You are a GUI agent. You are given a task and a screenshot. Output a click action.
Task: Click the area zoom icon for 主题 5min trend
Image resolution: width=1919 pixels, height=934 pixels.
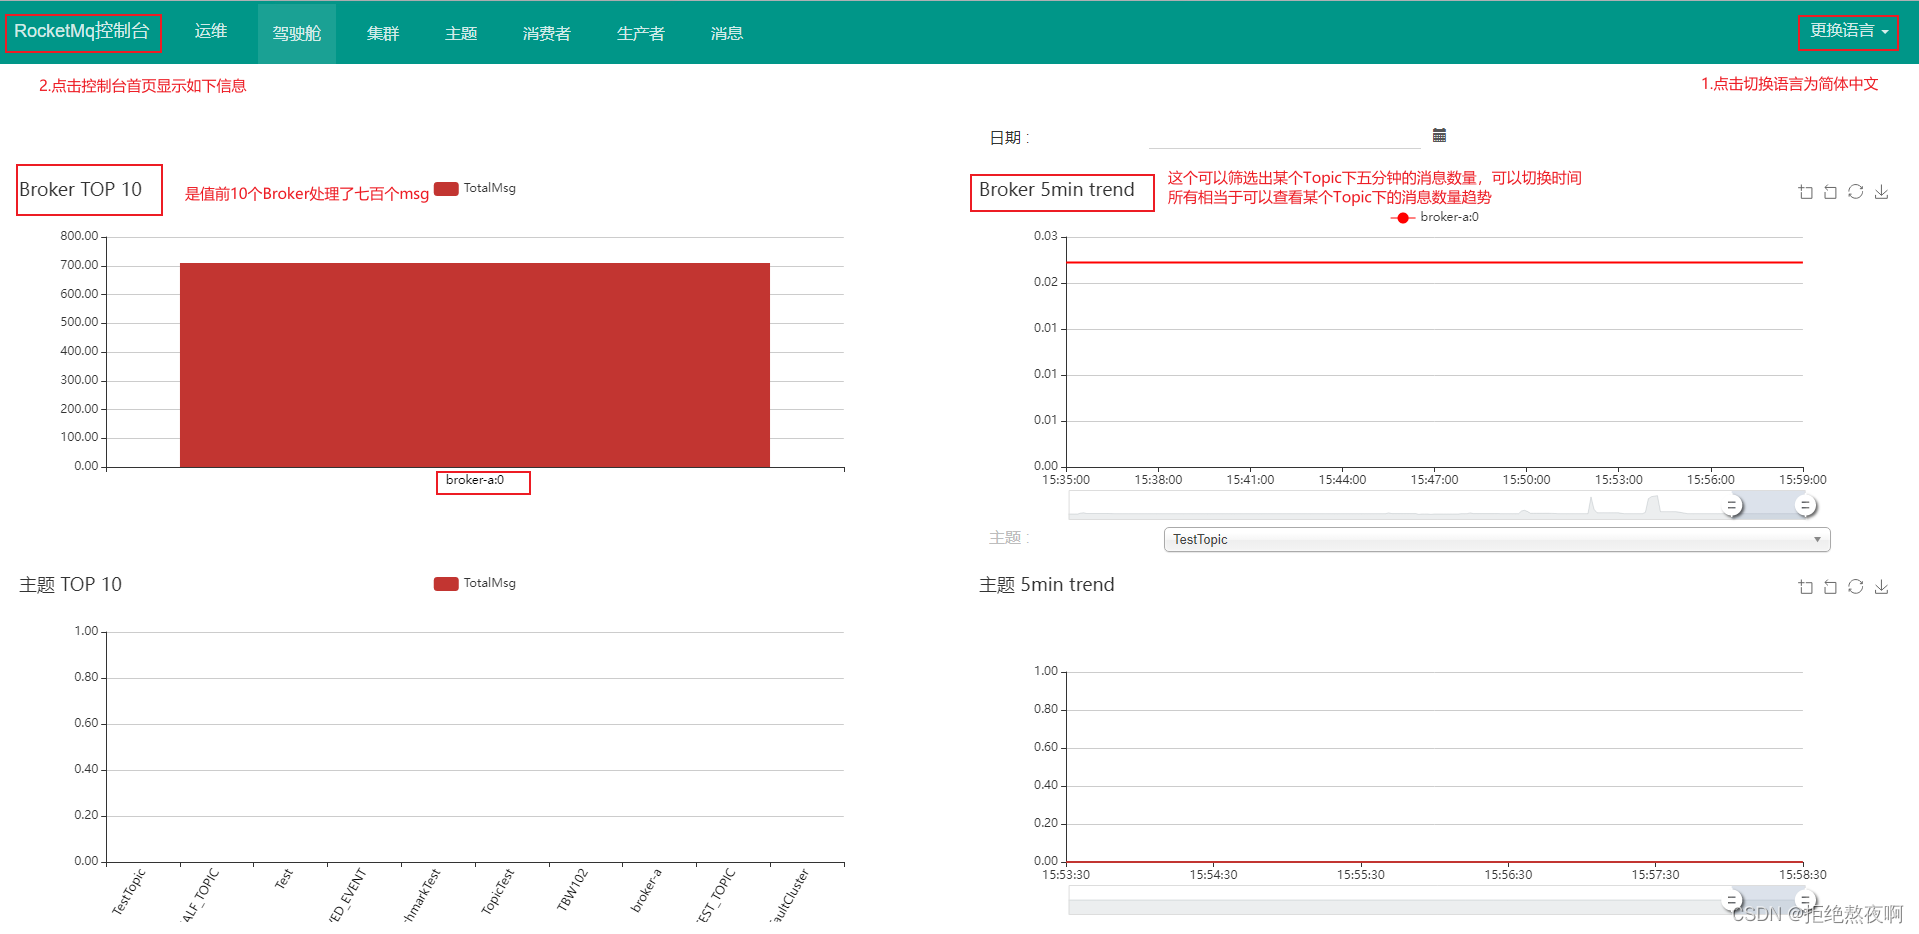coord(1806,587)
